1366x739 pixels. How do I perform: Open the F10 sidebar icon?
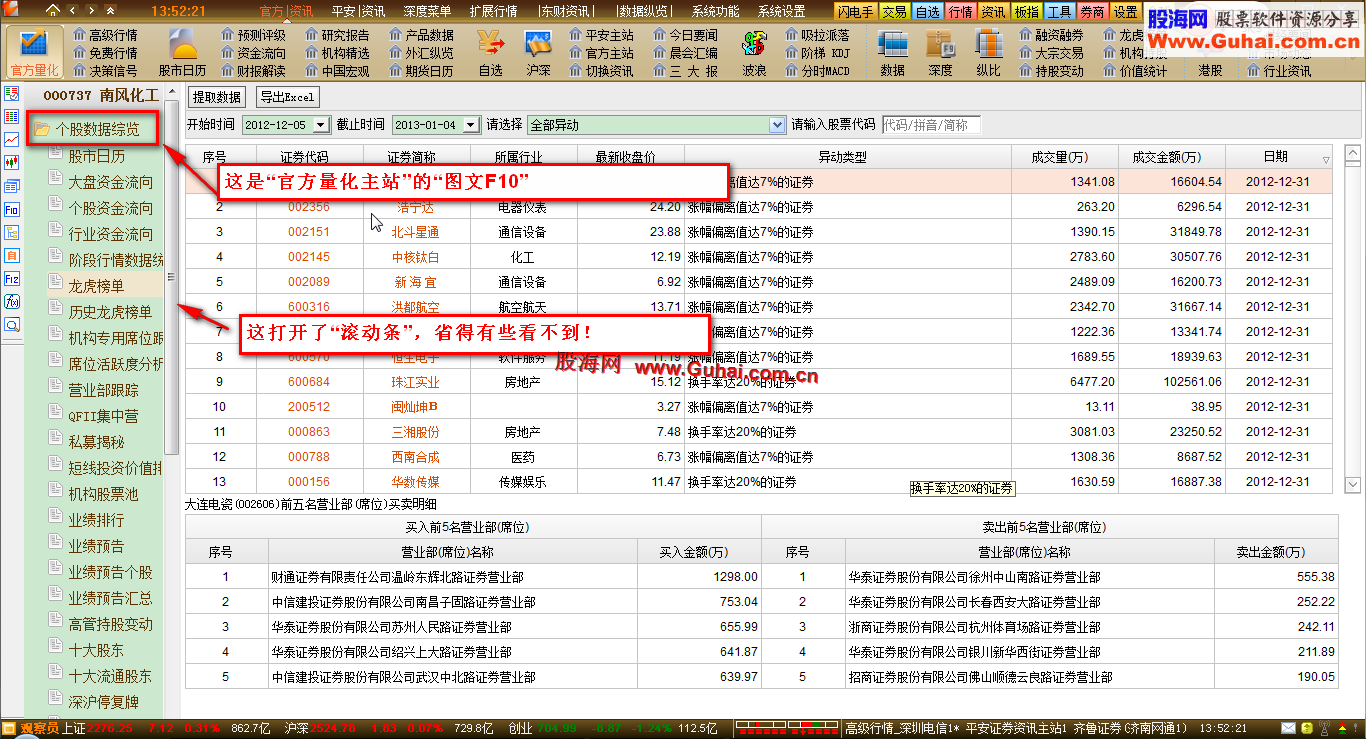[12, 209]
